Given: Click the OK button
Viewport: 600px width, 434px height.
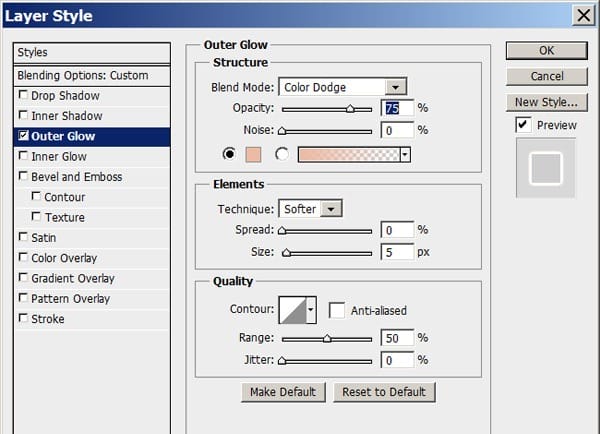Looking at the screenshot, I should coord(546,51).
